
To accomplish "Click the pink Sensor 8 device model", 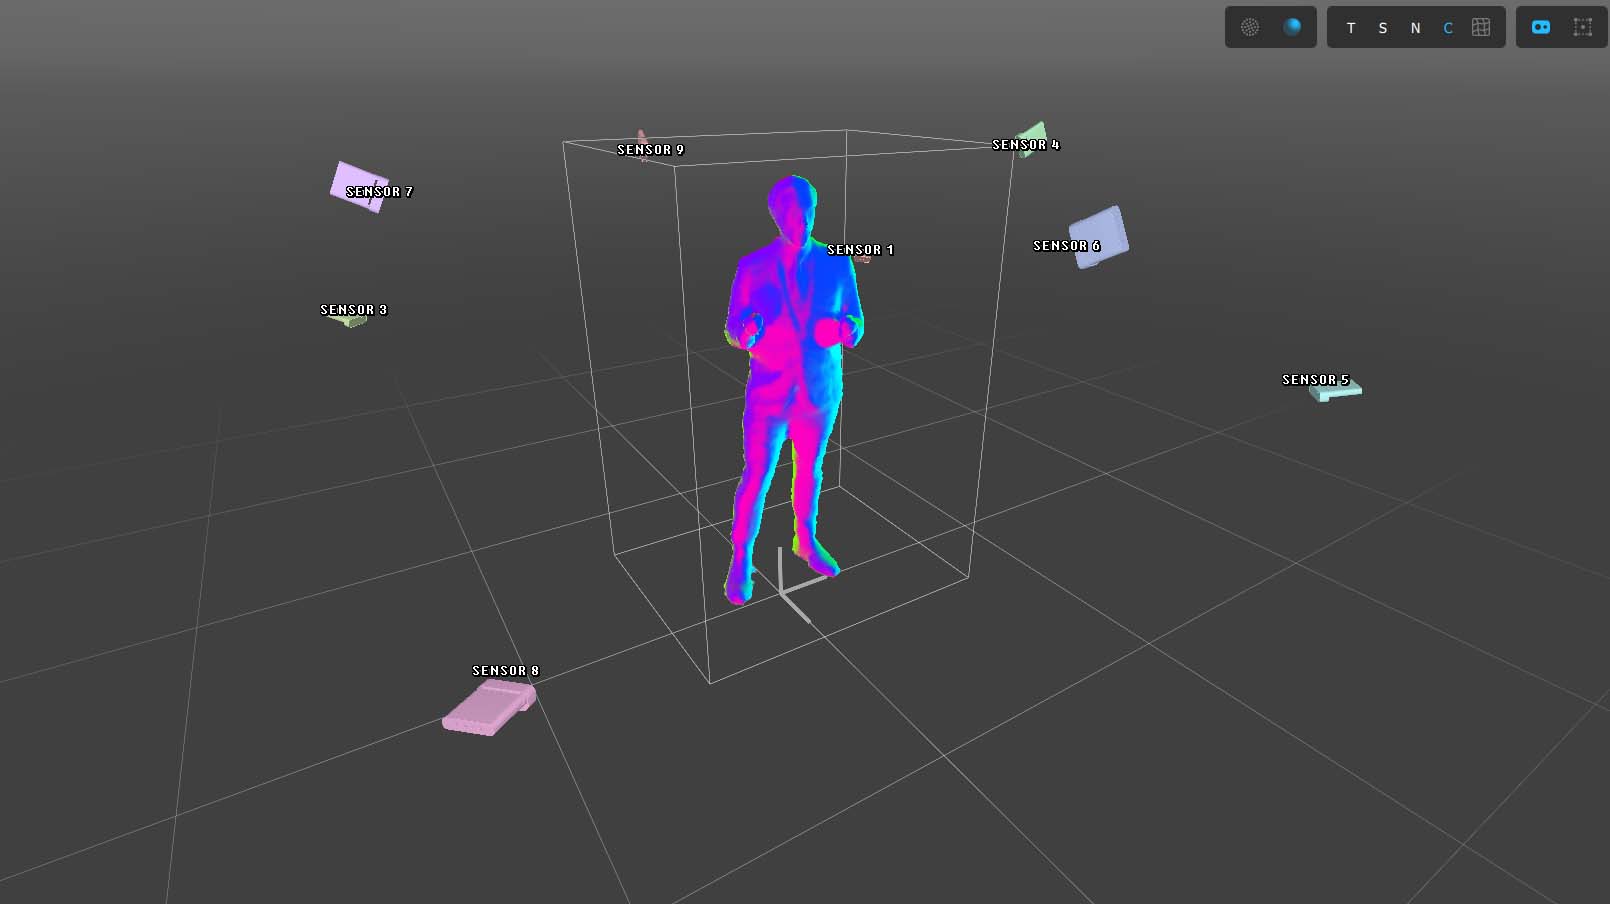I will tap(486, 710).
